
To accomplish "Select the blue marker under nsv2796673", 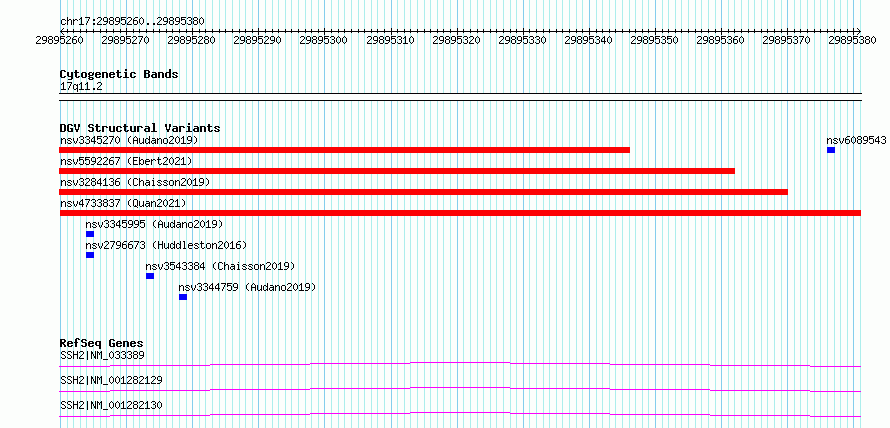I will pos(90,255).
